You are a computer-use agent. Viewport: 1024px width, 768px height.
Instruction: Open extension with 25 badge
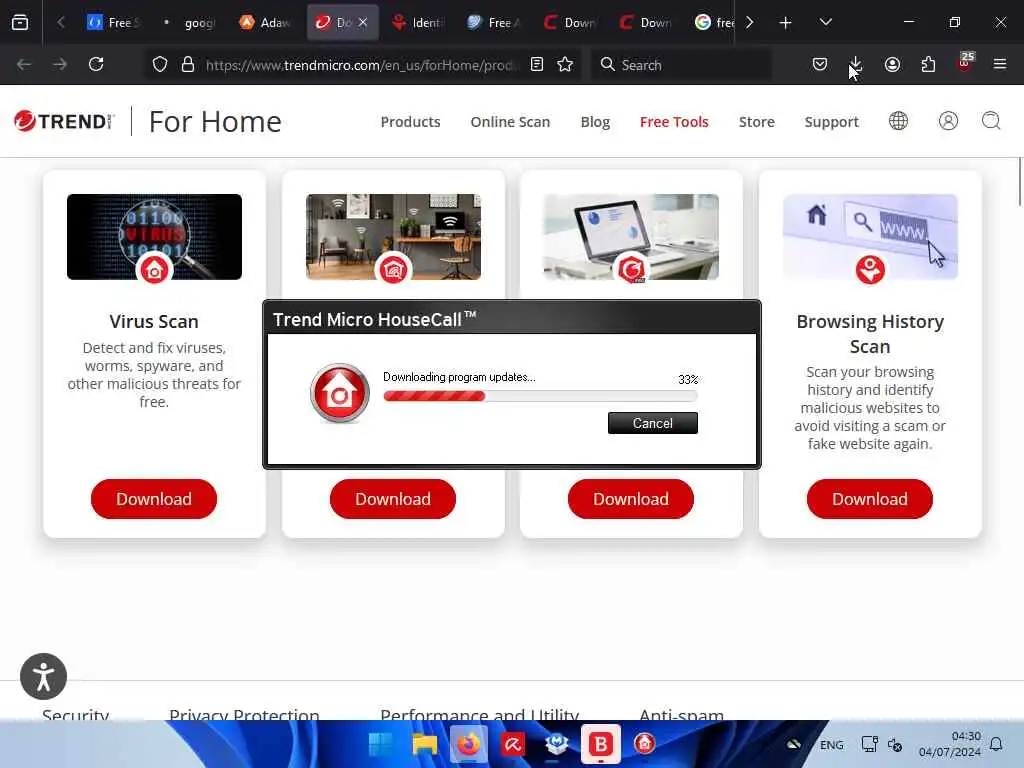point(965,63)
